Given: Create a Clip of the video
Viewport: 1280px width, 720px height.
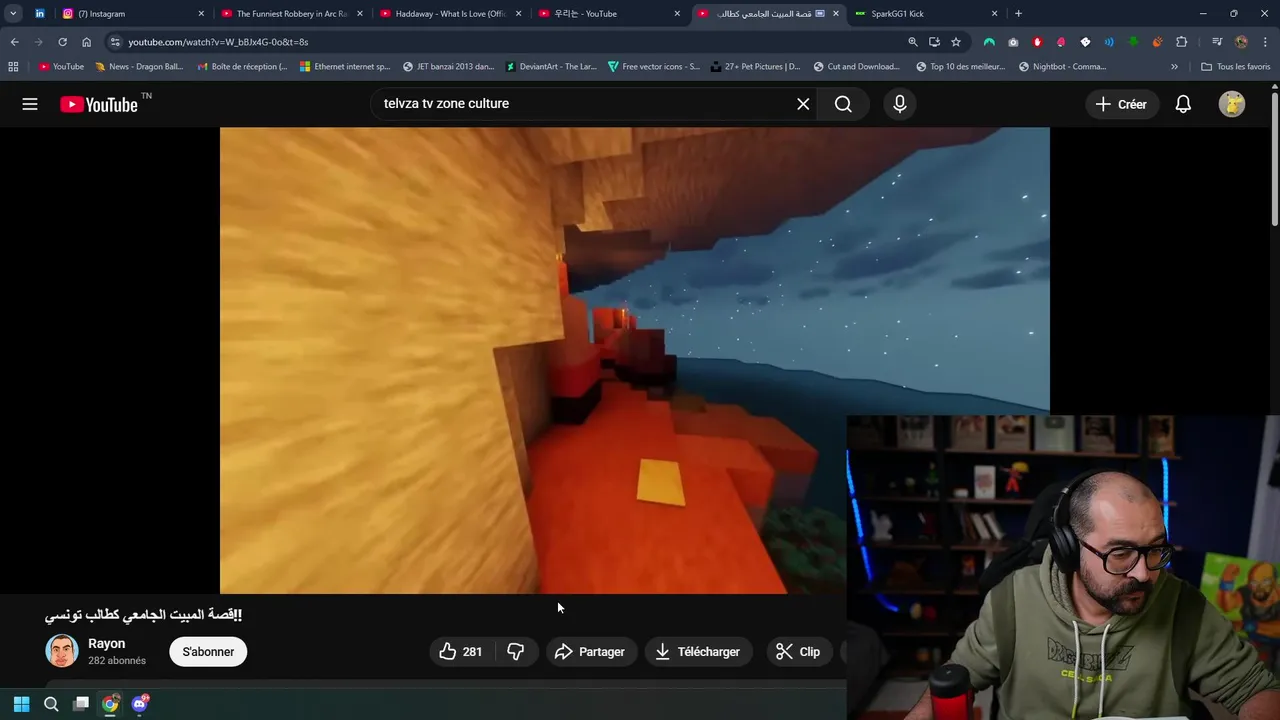Looking at the screenshot, I should pyautogui.click(x=798, y=652).
